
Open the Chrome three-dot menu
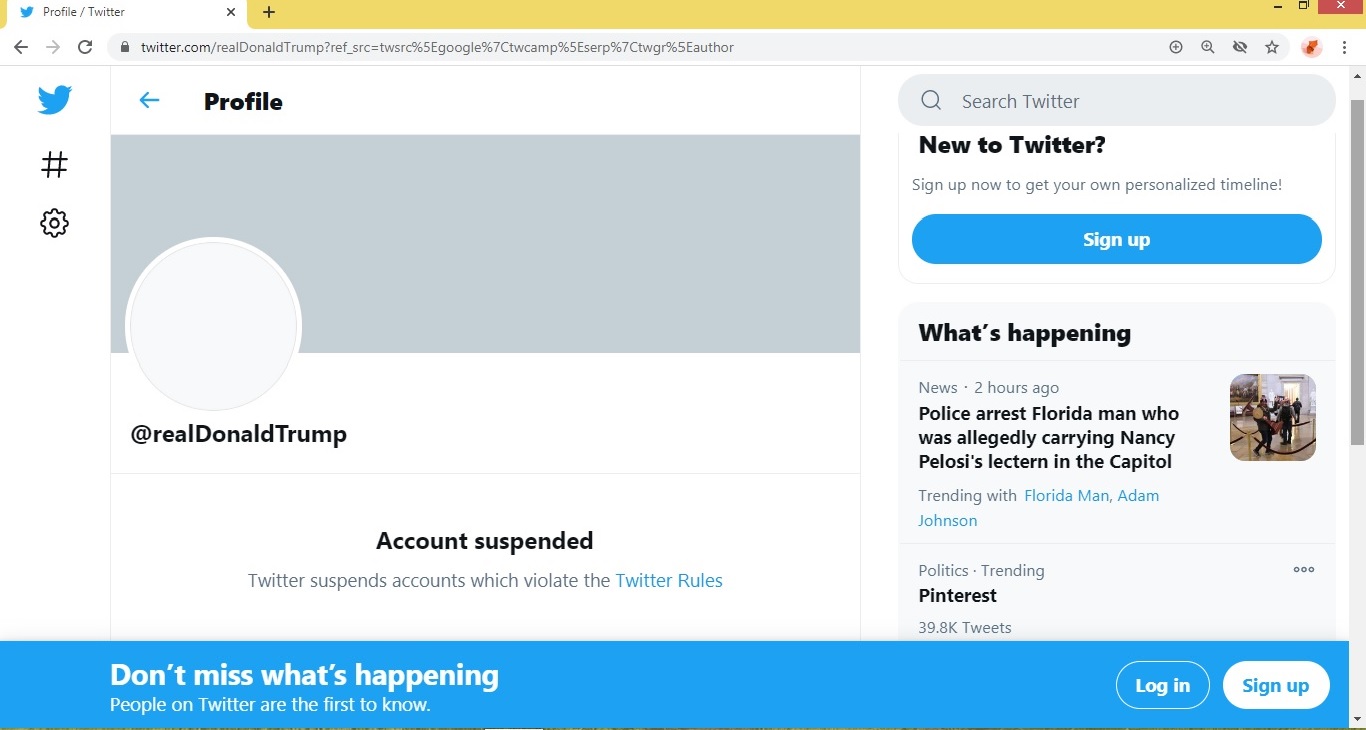1345,47
